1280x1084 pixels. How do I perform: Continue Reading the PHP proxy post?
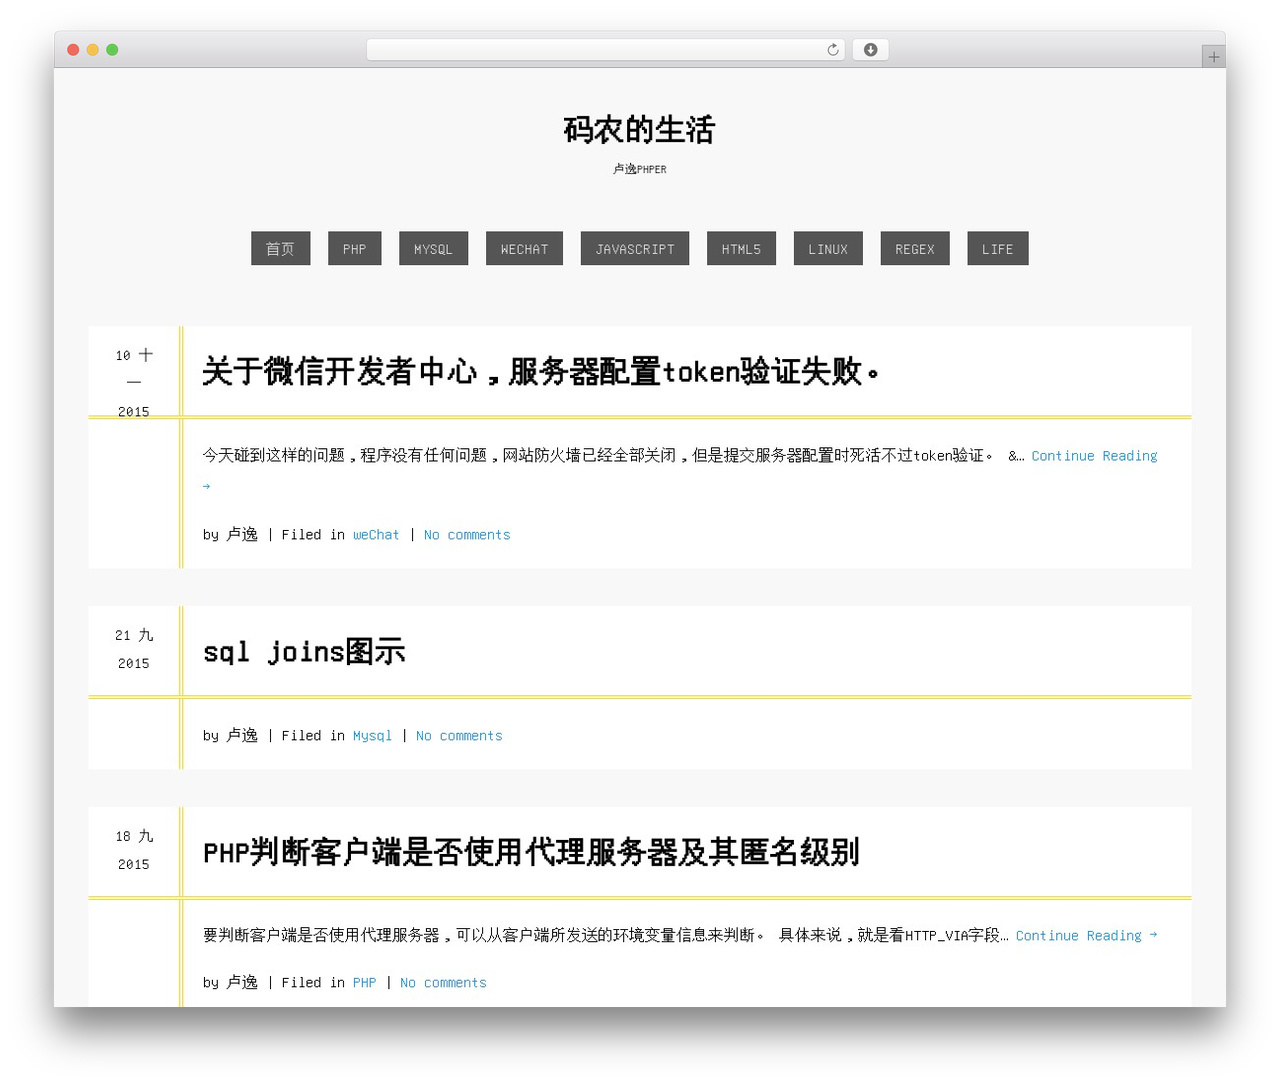1086,936
